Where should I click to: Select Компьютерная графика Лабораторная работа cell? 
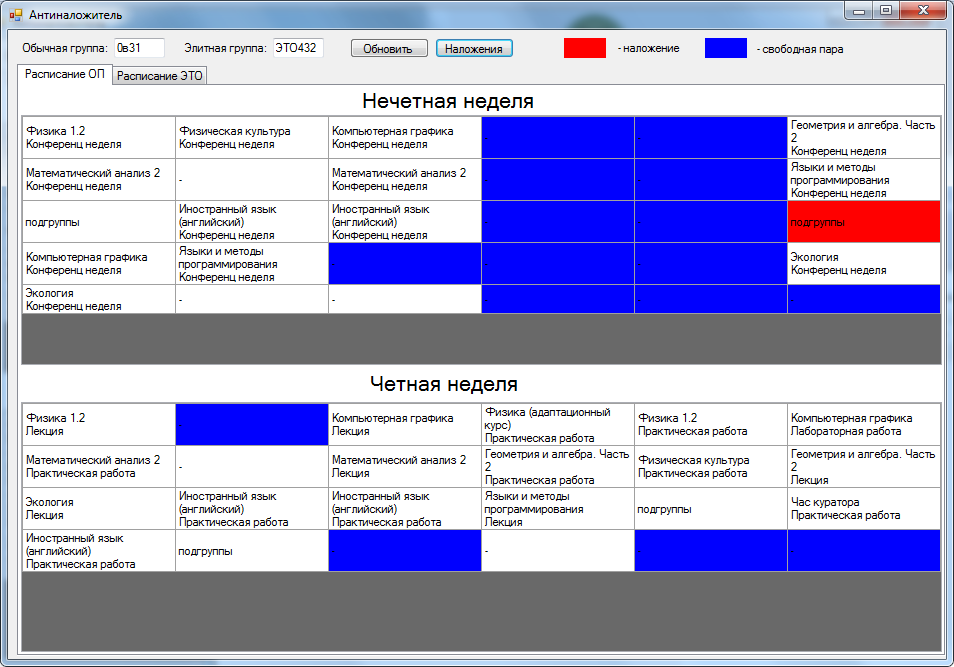tap(864, 424)
